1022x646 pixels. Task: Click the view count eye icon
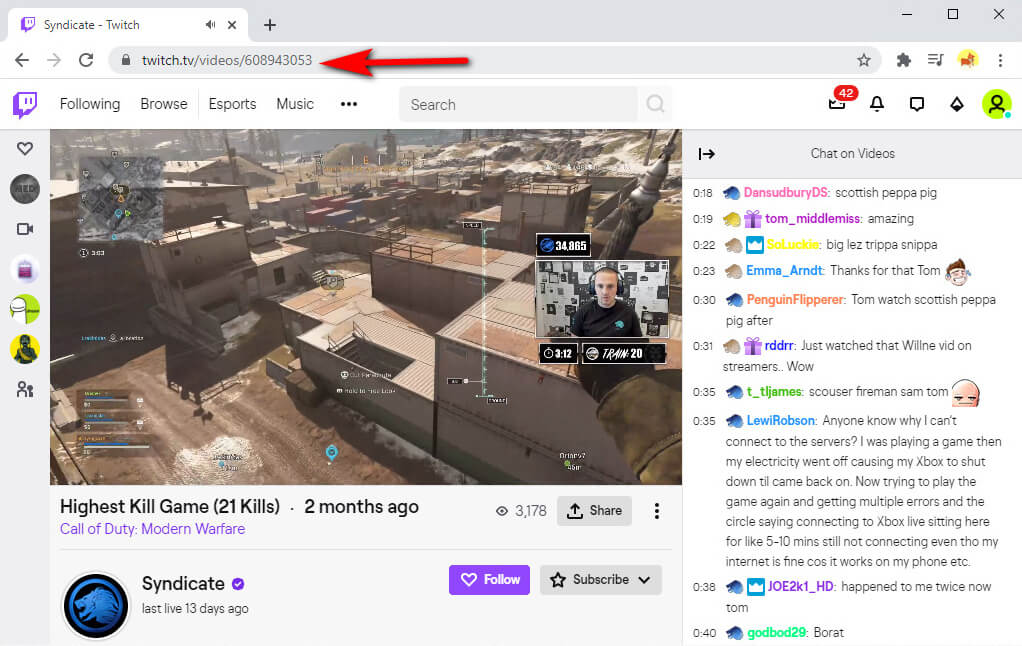[502, 511]
